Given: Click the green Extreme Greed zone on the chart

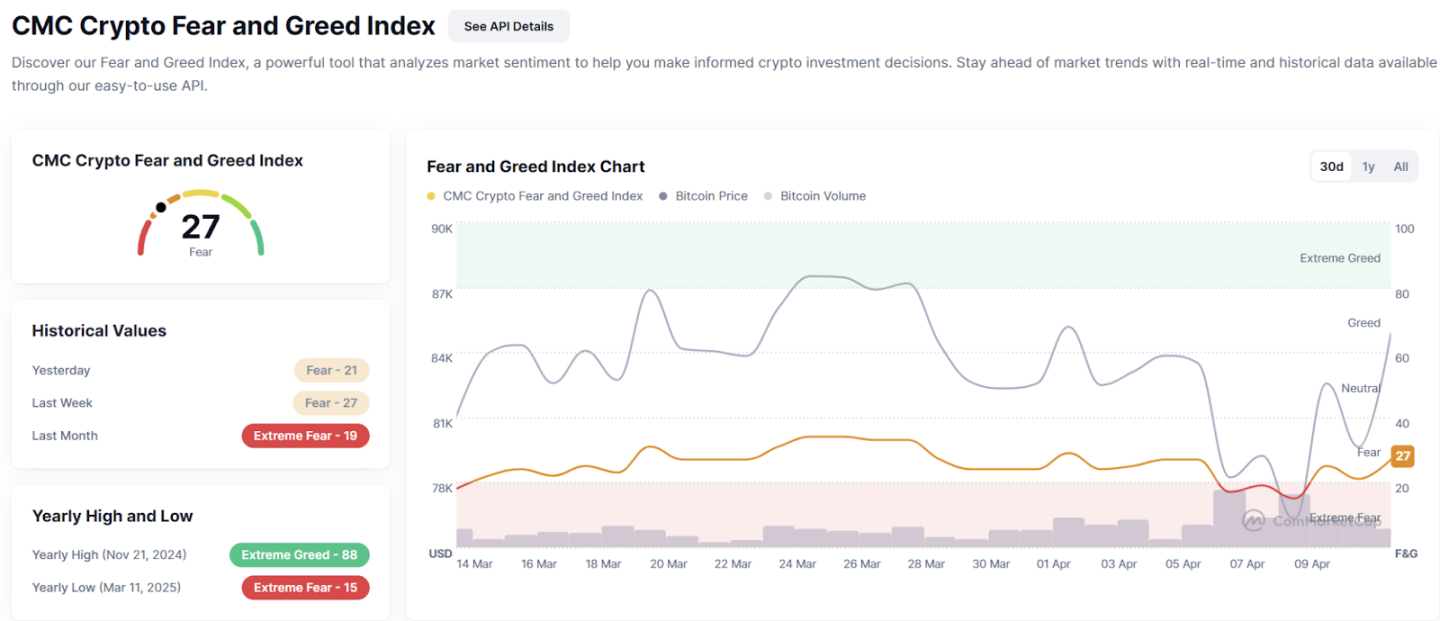Looking at the screenshot, I should (924, 256).
